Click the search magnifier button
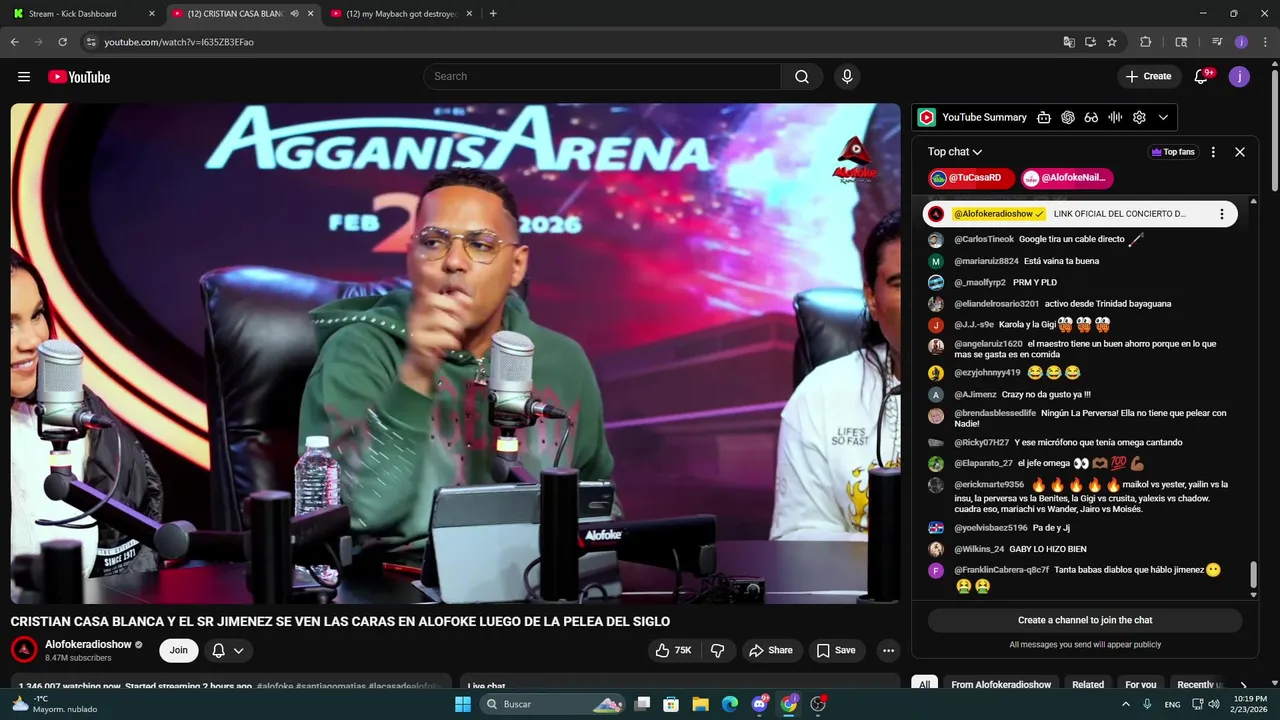1280x720 pixels. pos(802,77)
